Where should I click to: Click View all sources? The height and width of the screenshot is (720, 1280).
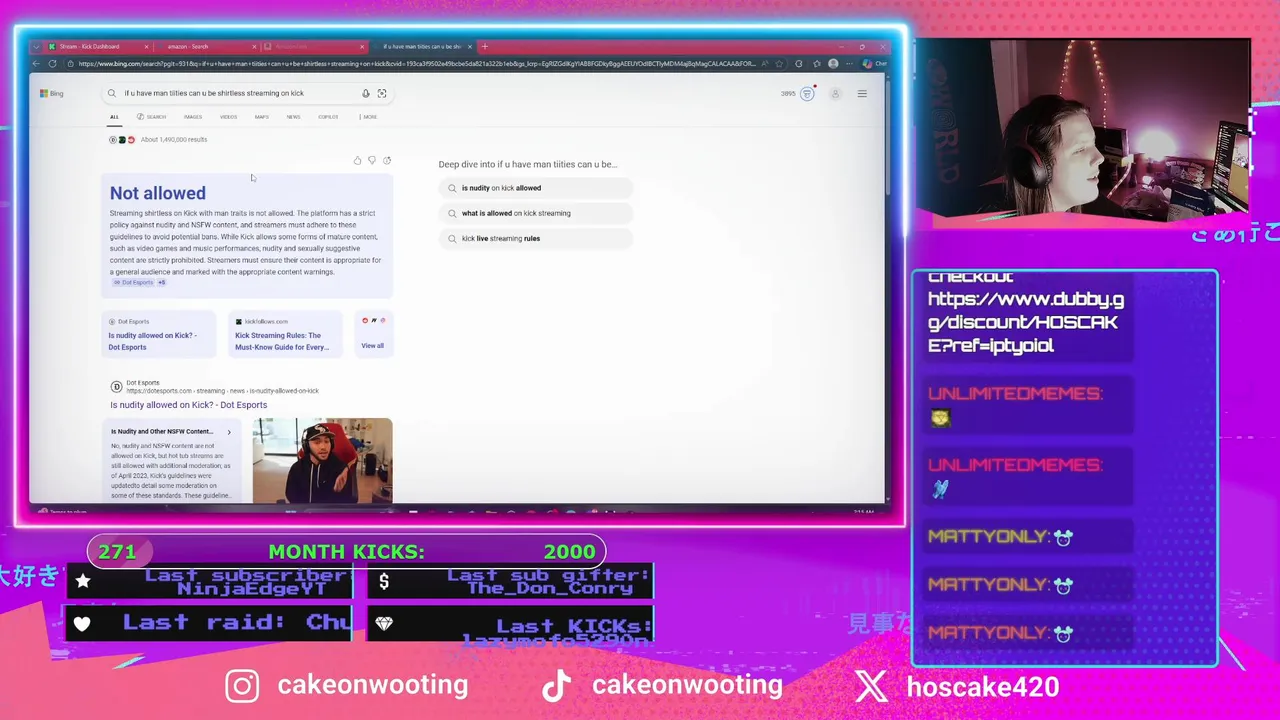click(x=372, y=346)
